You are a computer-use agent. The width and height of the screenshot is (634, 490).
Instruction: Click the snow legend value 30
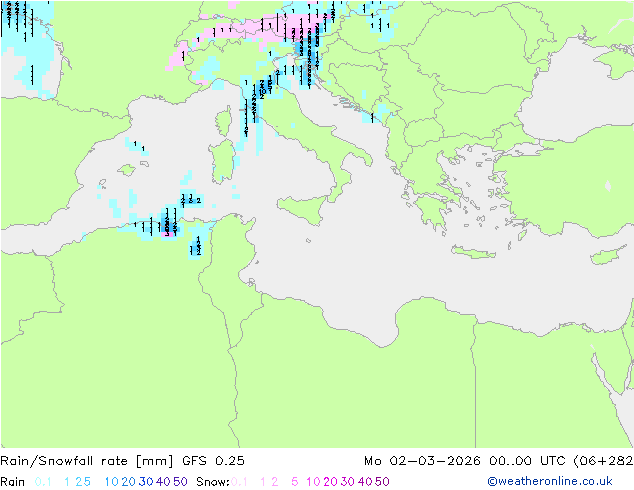348,482
